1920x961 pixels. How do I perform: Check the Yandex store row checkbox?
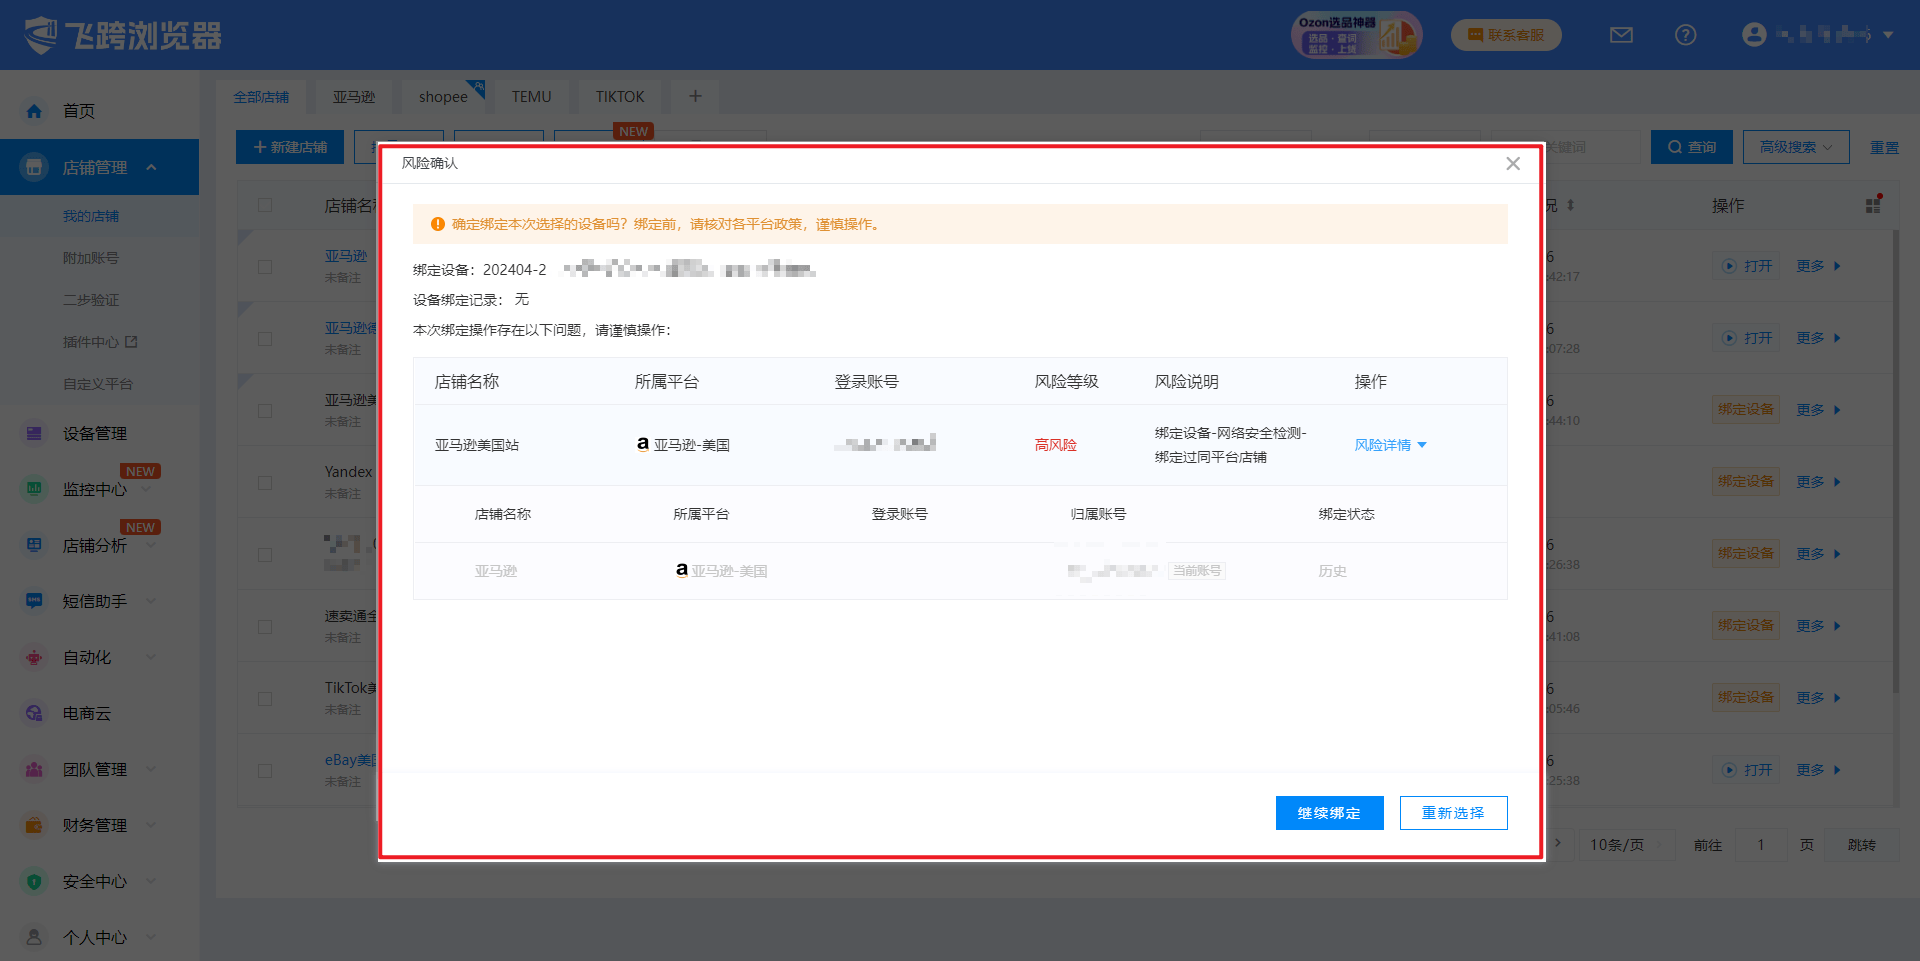tap(265, 483)
